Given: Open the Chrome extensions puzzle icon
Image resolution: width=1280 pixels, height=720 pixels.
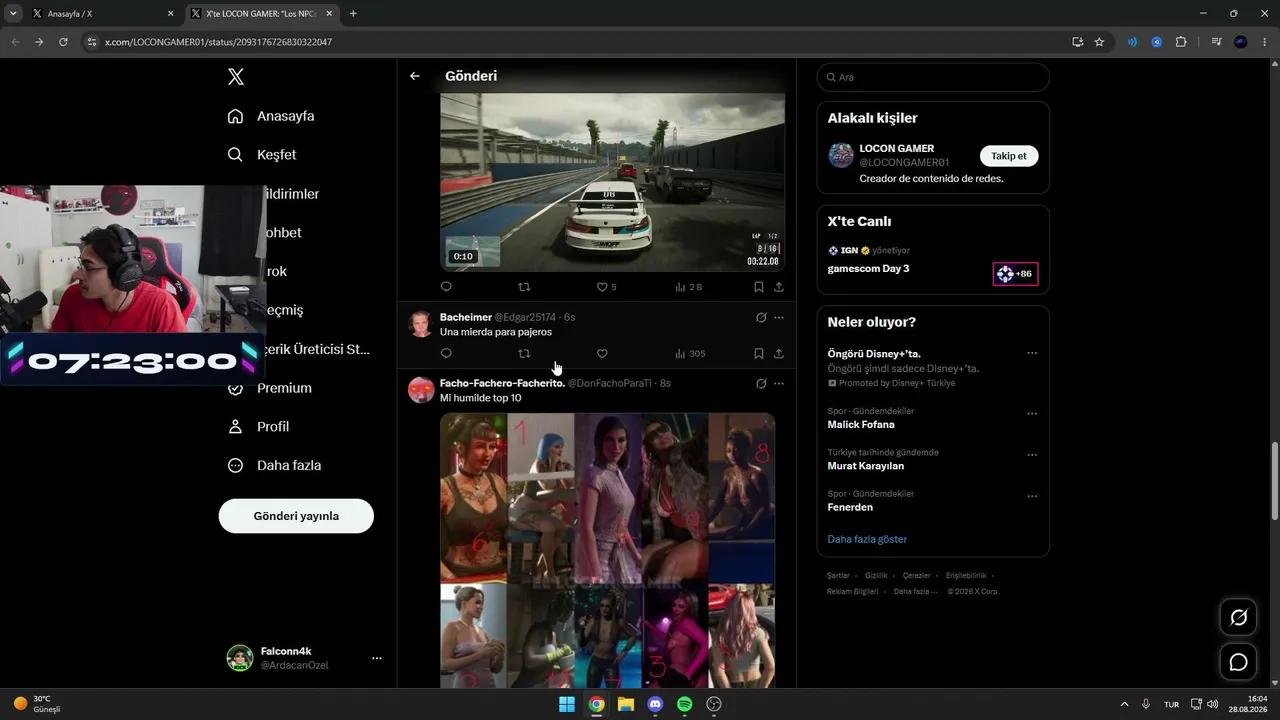Looking at the screenshot, I should 1181,42.
